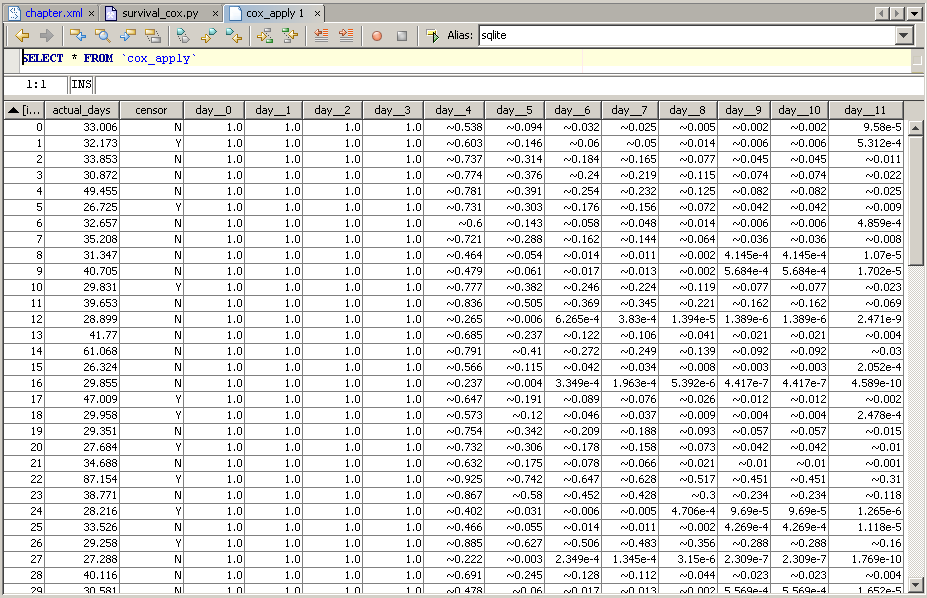This screenshot has width=927, height=598.
Task: Sort by the day__4 column header
Action: [x=453, y=110]
